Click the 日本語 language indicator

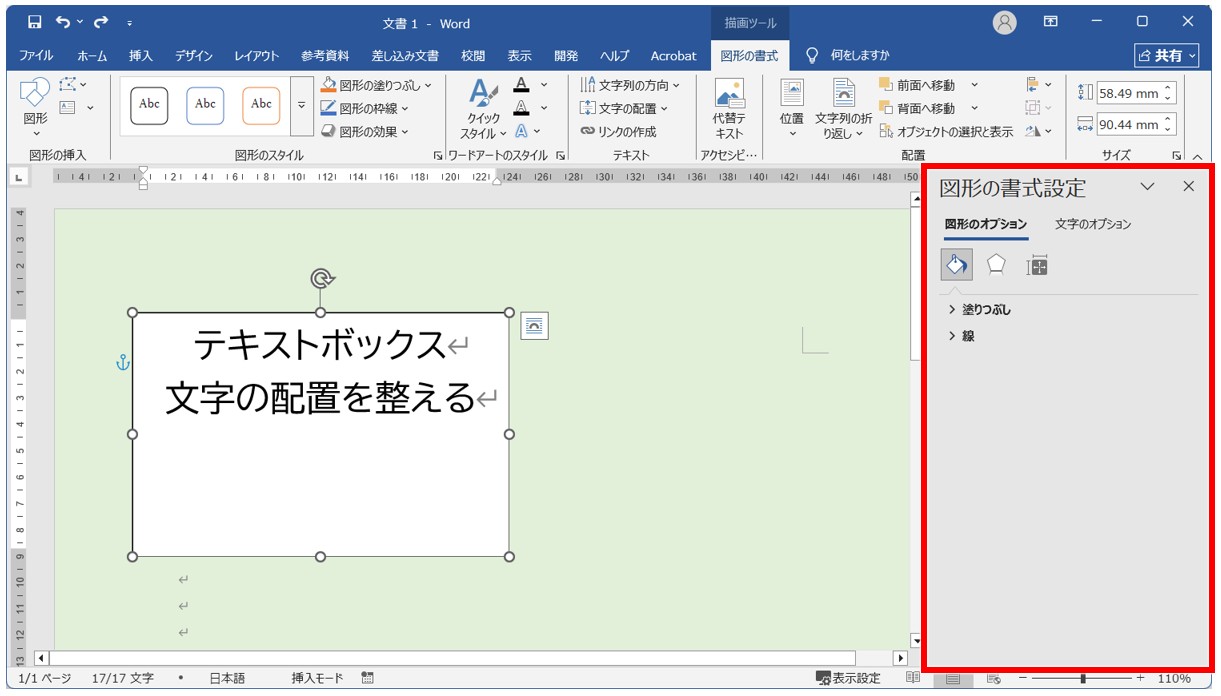(227, 678)
